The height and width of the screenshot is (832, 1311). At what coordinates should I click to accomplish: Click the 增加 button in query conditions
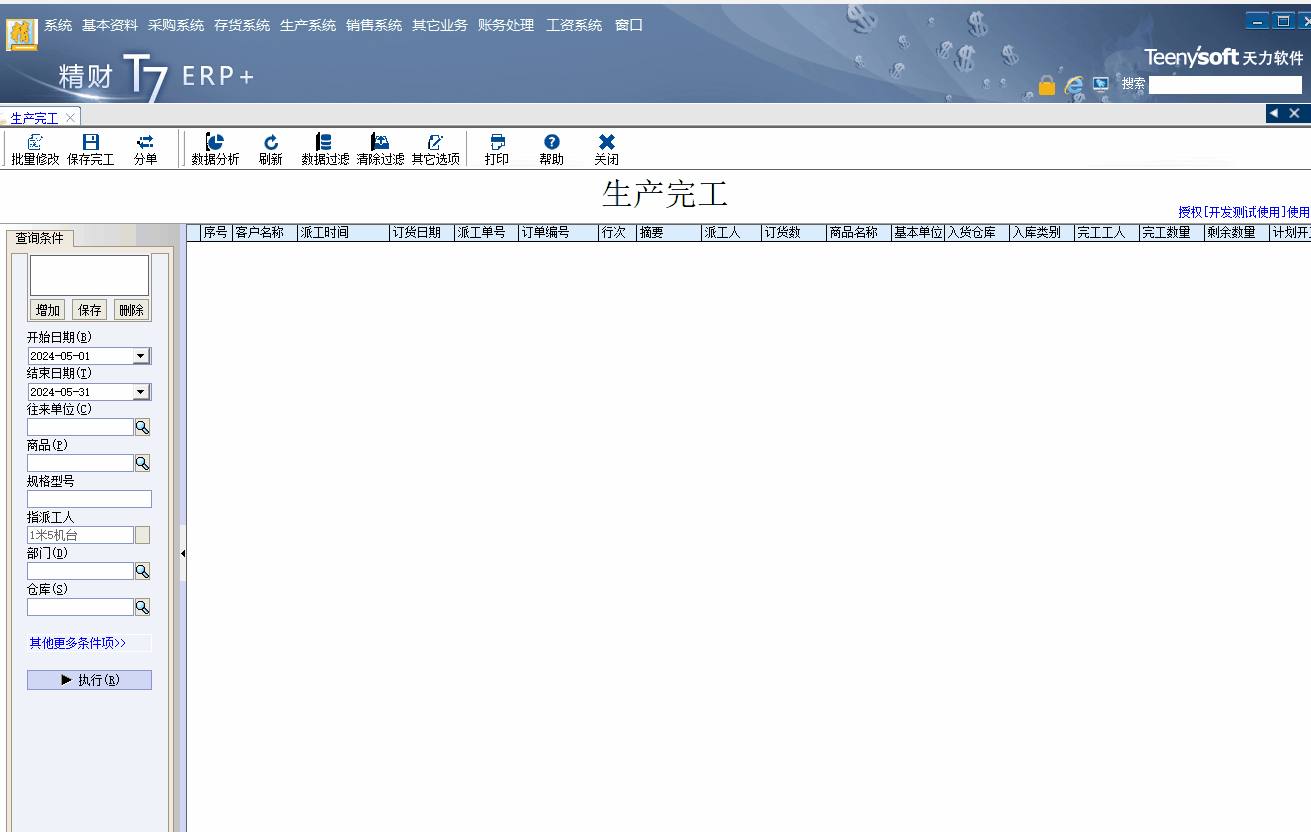(x=48, y=310)
